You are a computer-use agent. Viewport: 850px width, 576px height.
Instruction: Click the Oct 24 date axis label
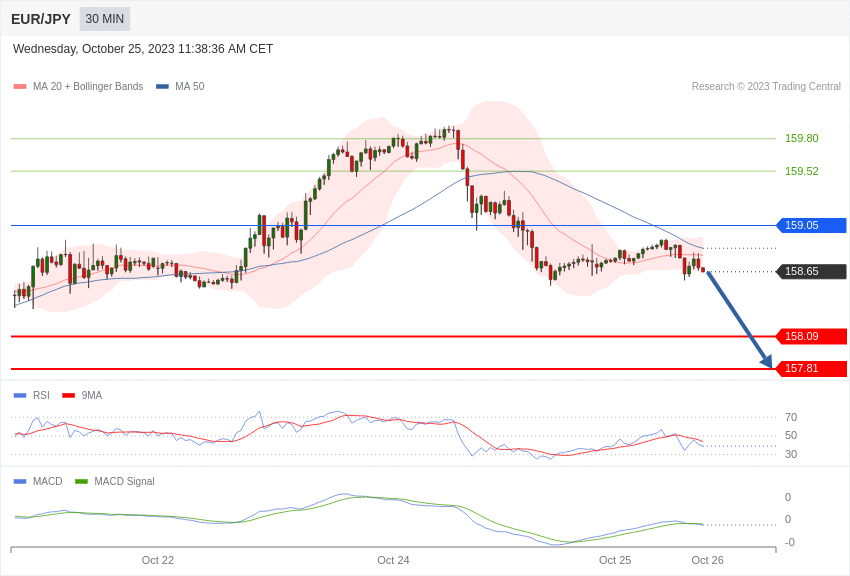[x=393, y=560]
